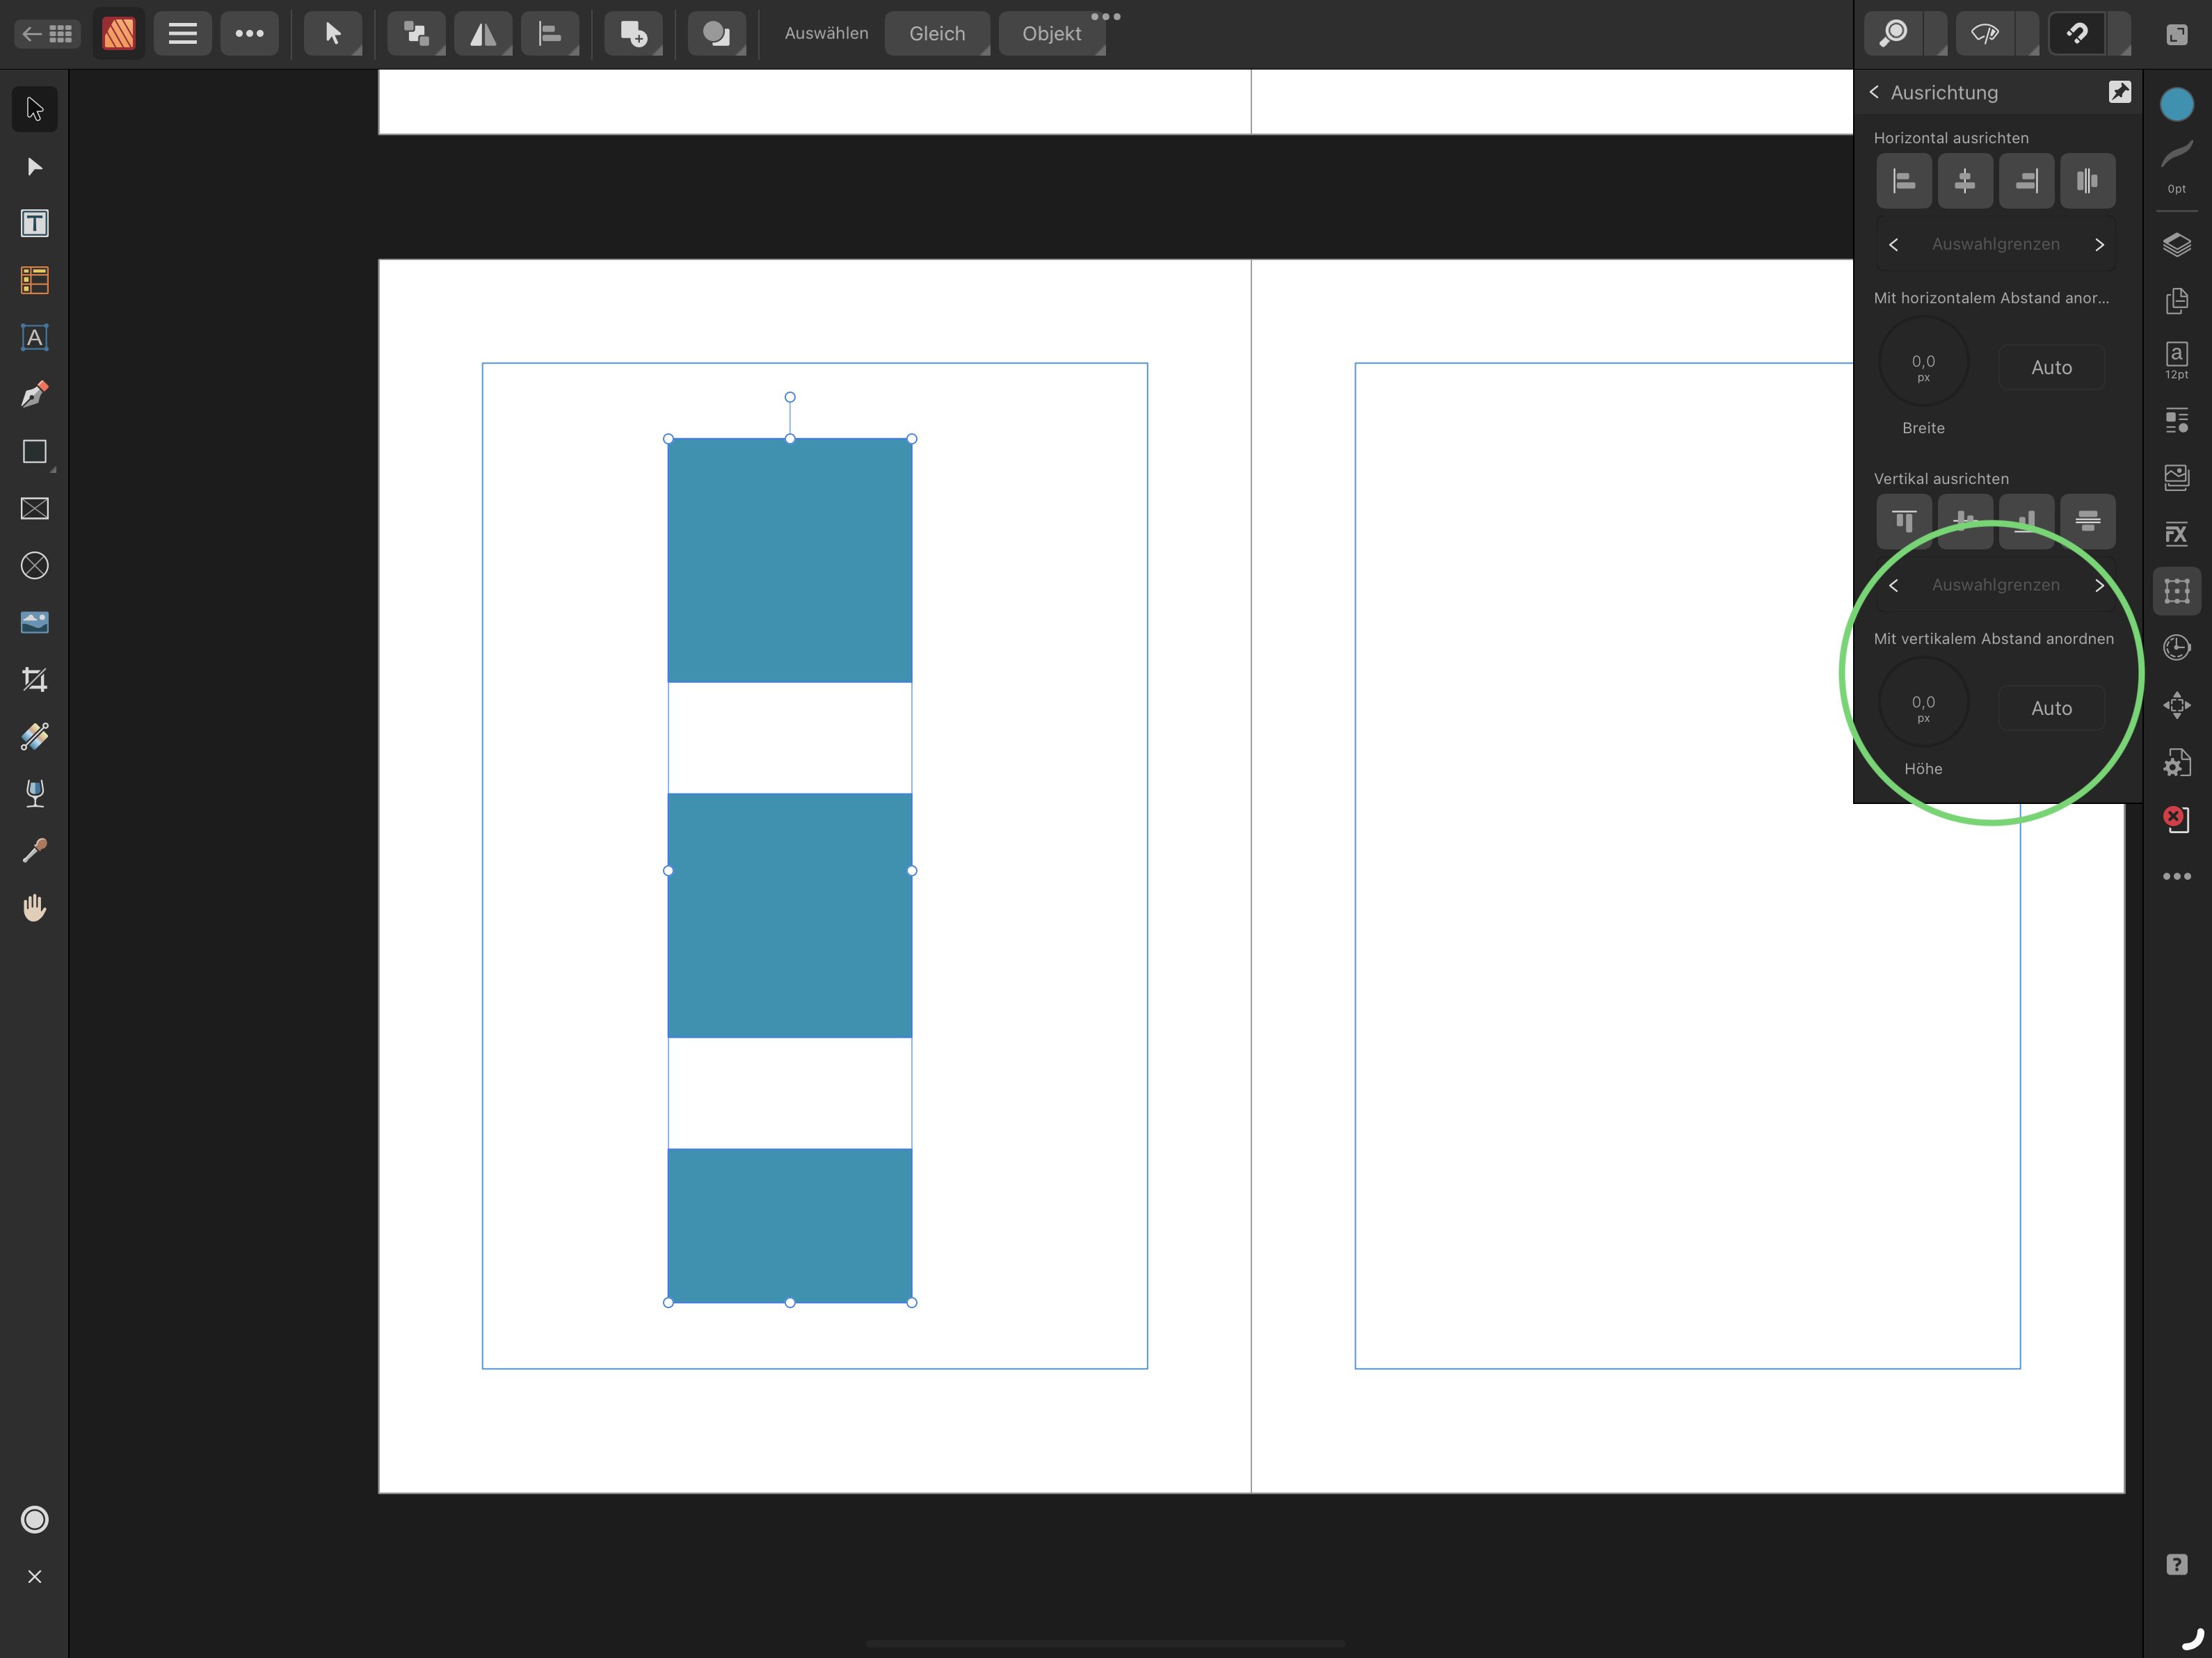The image size is (2212, 1658).
Task: Open the blue fill color swatch
Action: pyautogui.click(x=2176, y=104)
